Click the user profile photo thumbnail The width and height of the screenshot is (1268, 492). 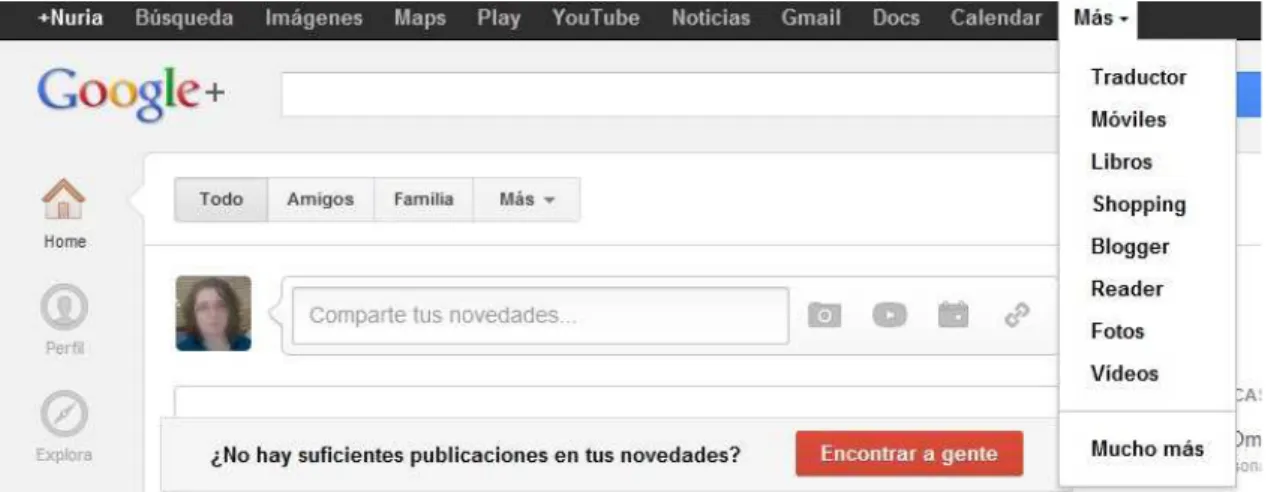tap(213, 313)
